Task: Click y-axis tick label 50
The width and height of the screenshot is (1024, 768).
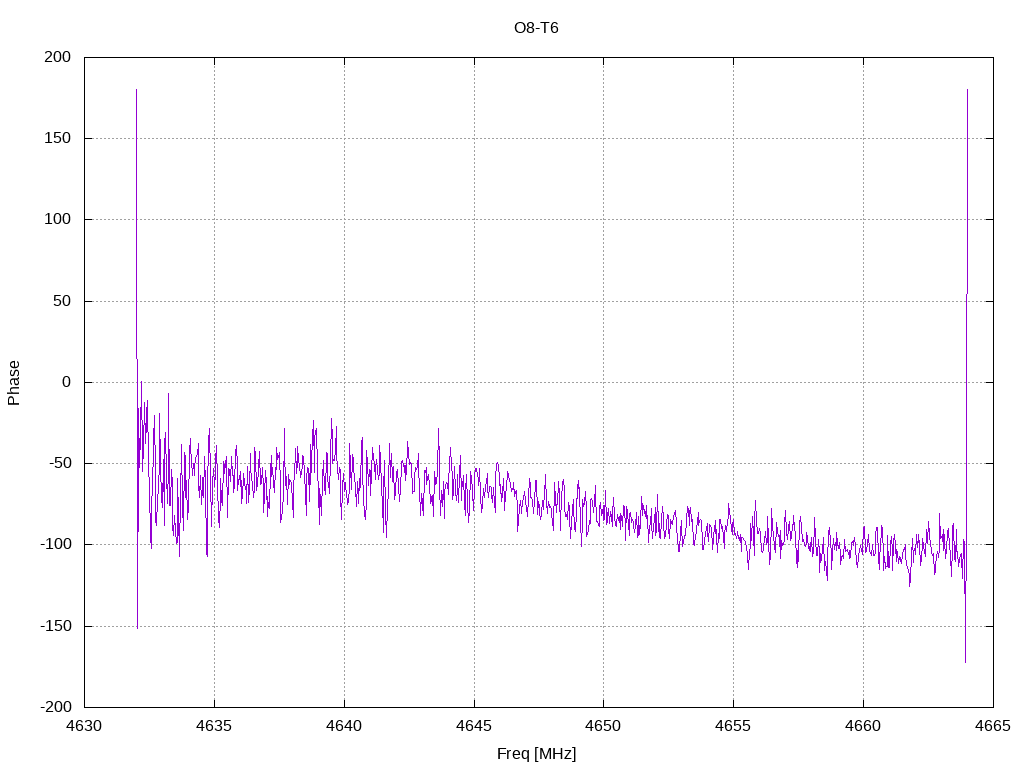Action: pyautogui.click(x=62, y=301)
